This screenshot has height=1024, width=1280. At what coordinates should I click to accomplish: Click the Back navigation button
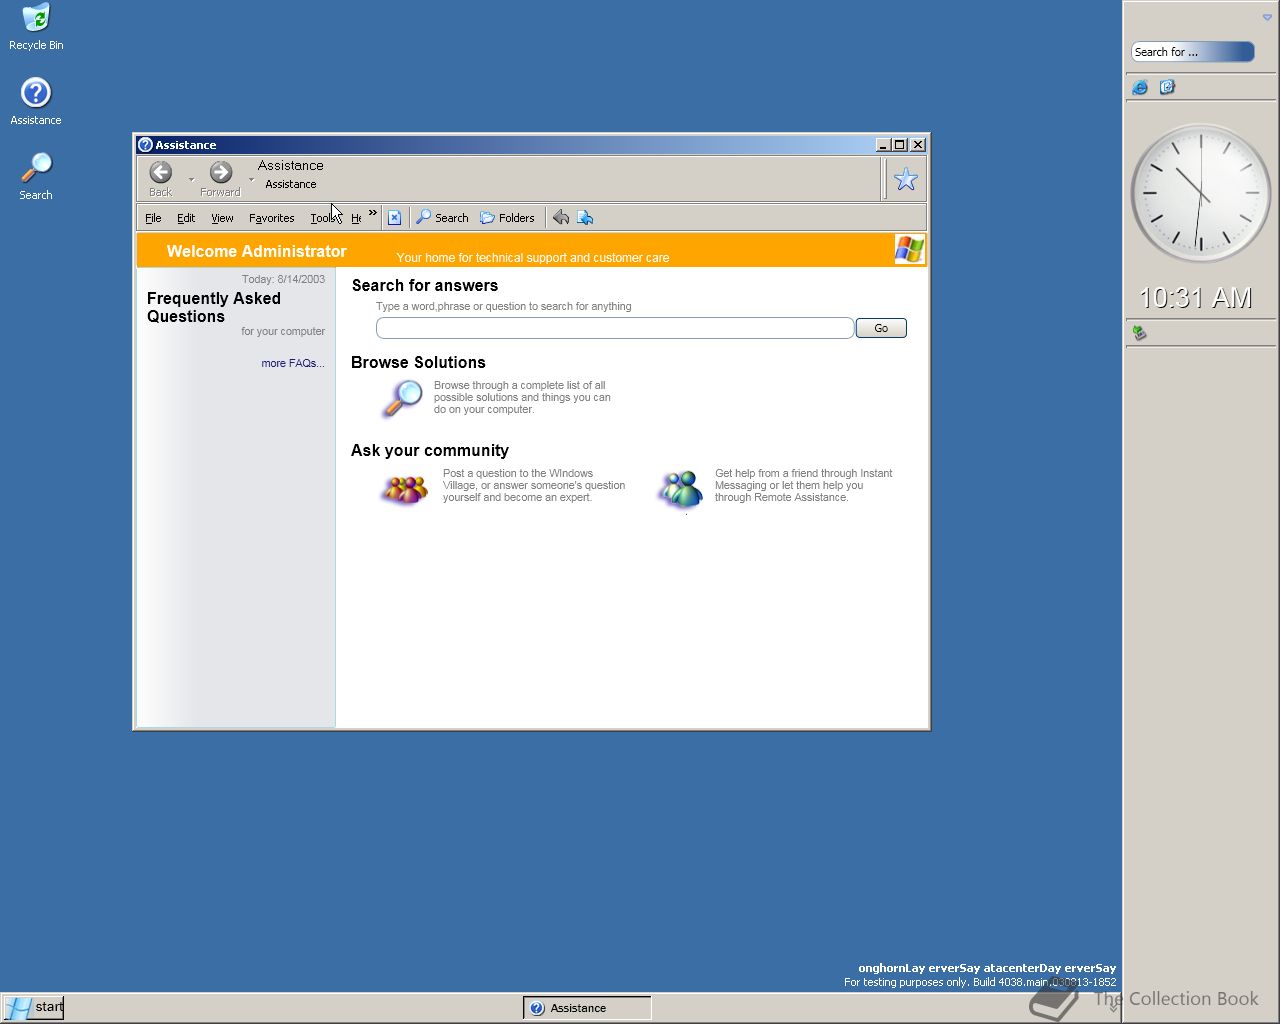tap(161, 179)
